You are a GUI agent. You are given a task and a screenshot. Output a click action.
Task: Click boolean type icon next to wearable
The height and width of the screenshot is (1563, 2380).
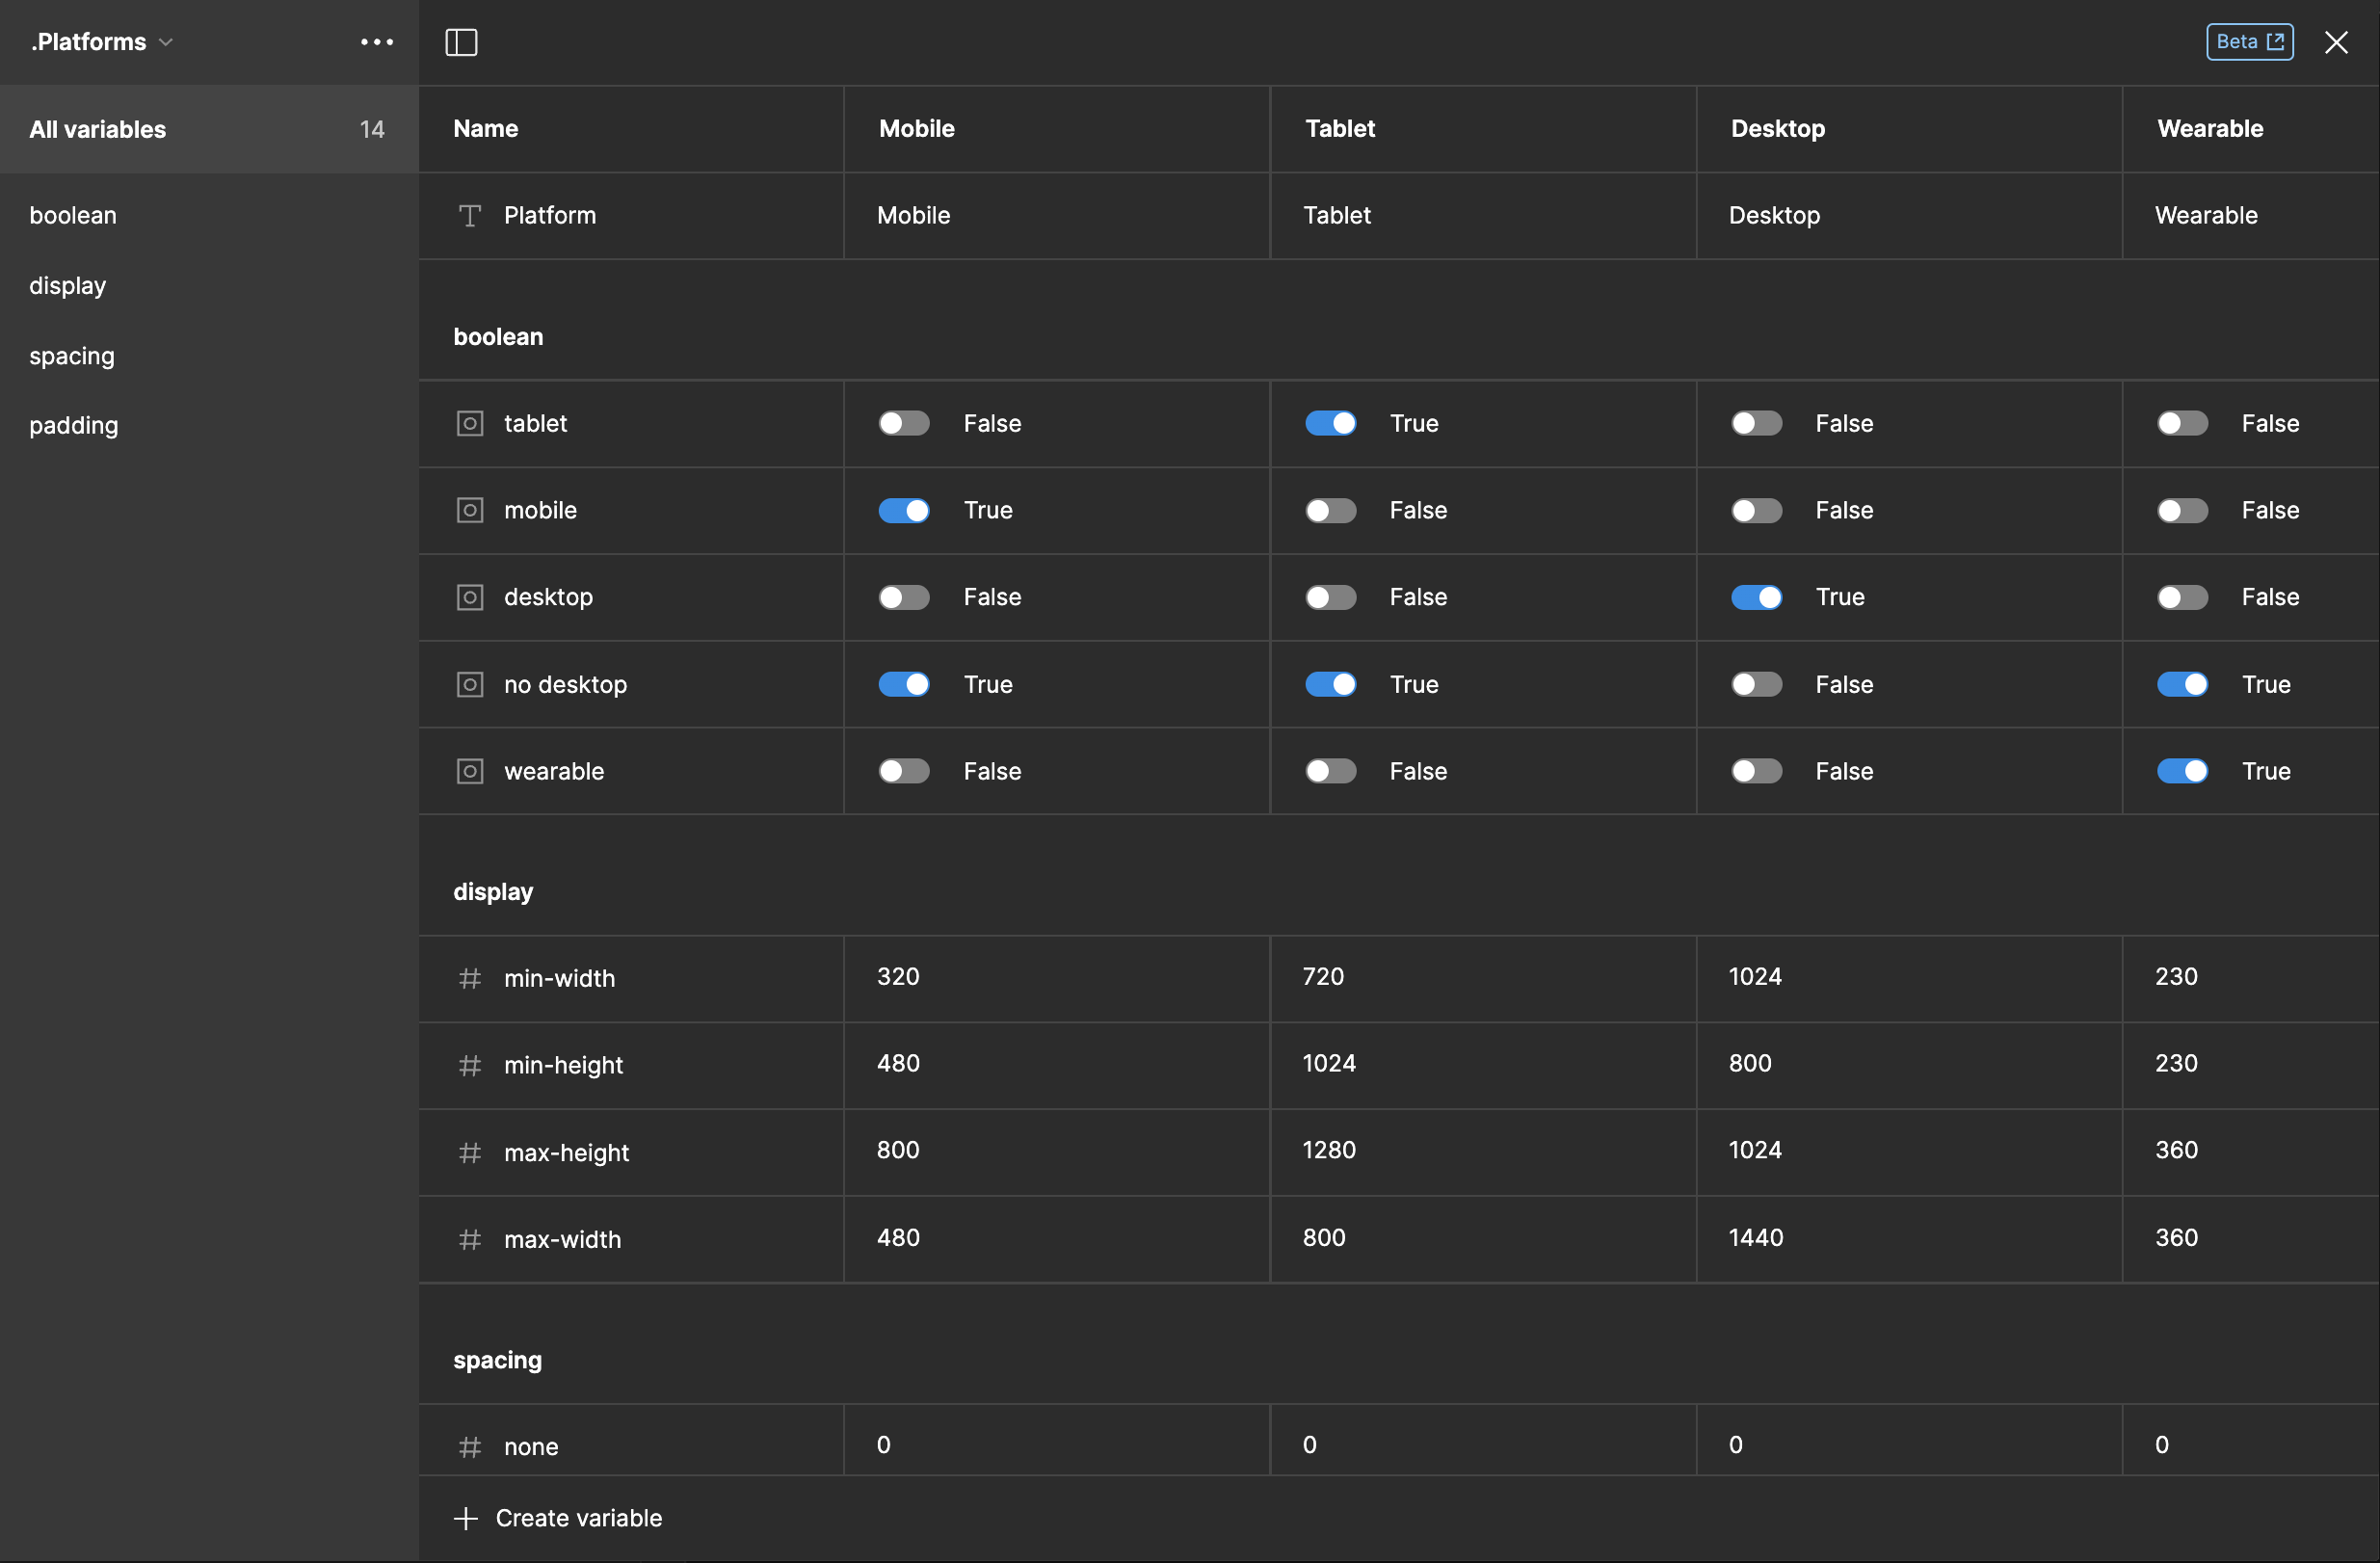(x=469, y=771)
